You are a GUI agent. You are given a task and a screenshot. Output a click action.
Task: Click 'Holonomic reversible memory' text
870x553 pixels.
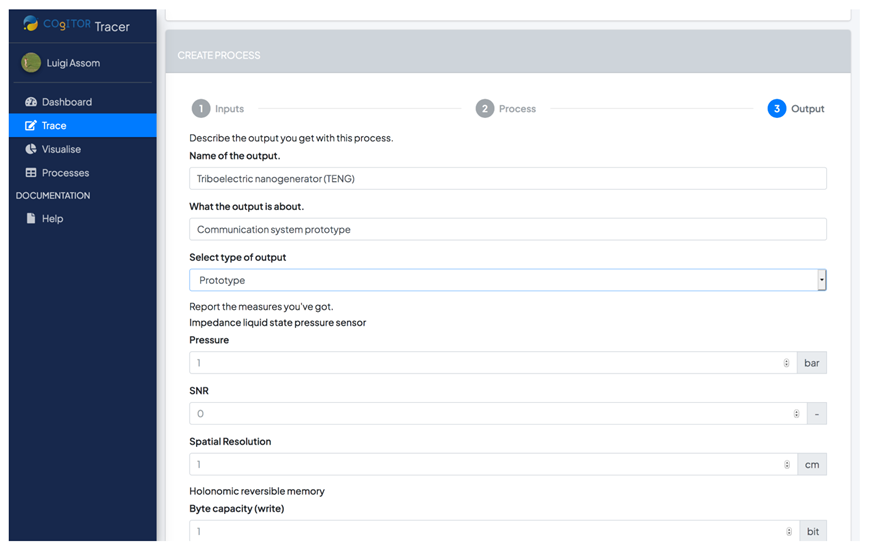pyautogui.click(x=257, y=491)
